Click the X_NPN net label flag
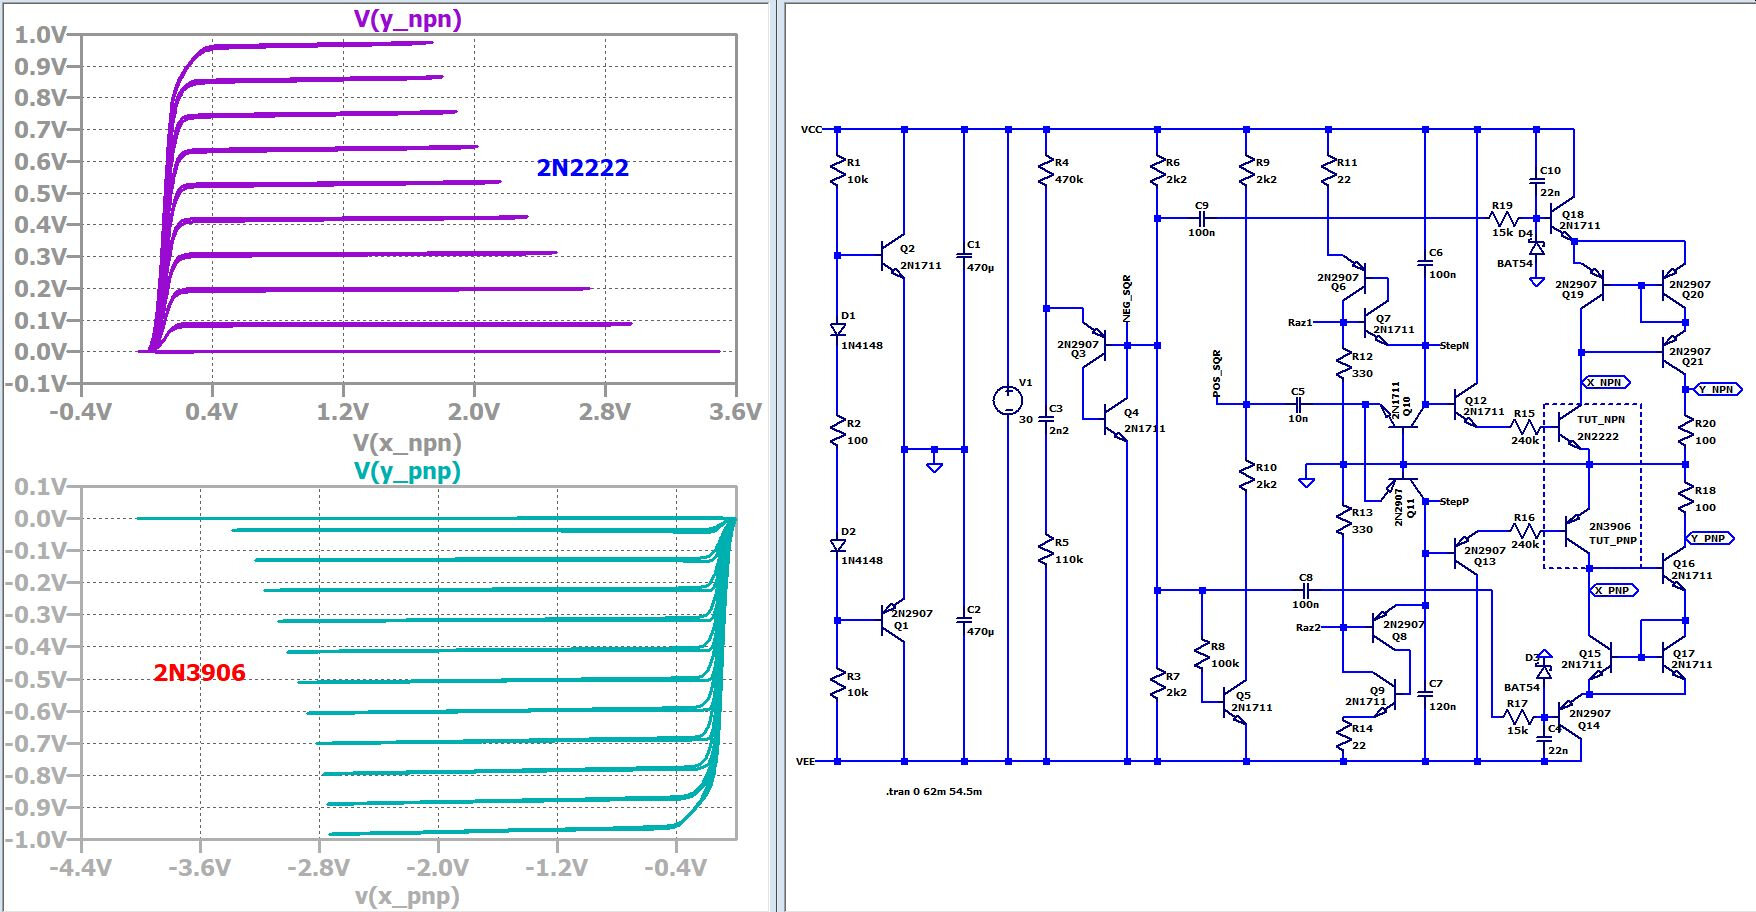This screenshot has width=1756, height=912. pos(1607,382)
